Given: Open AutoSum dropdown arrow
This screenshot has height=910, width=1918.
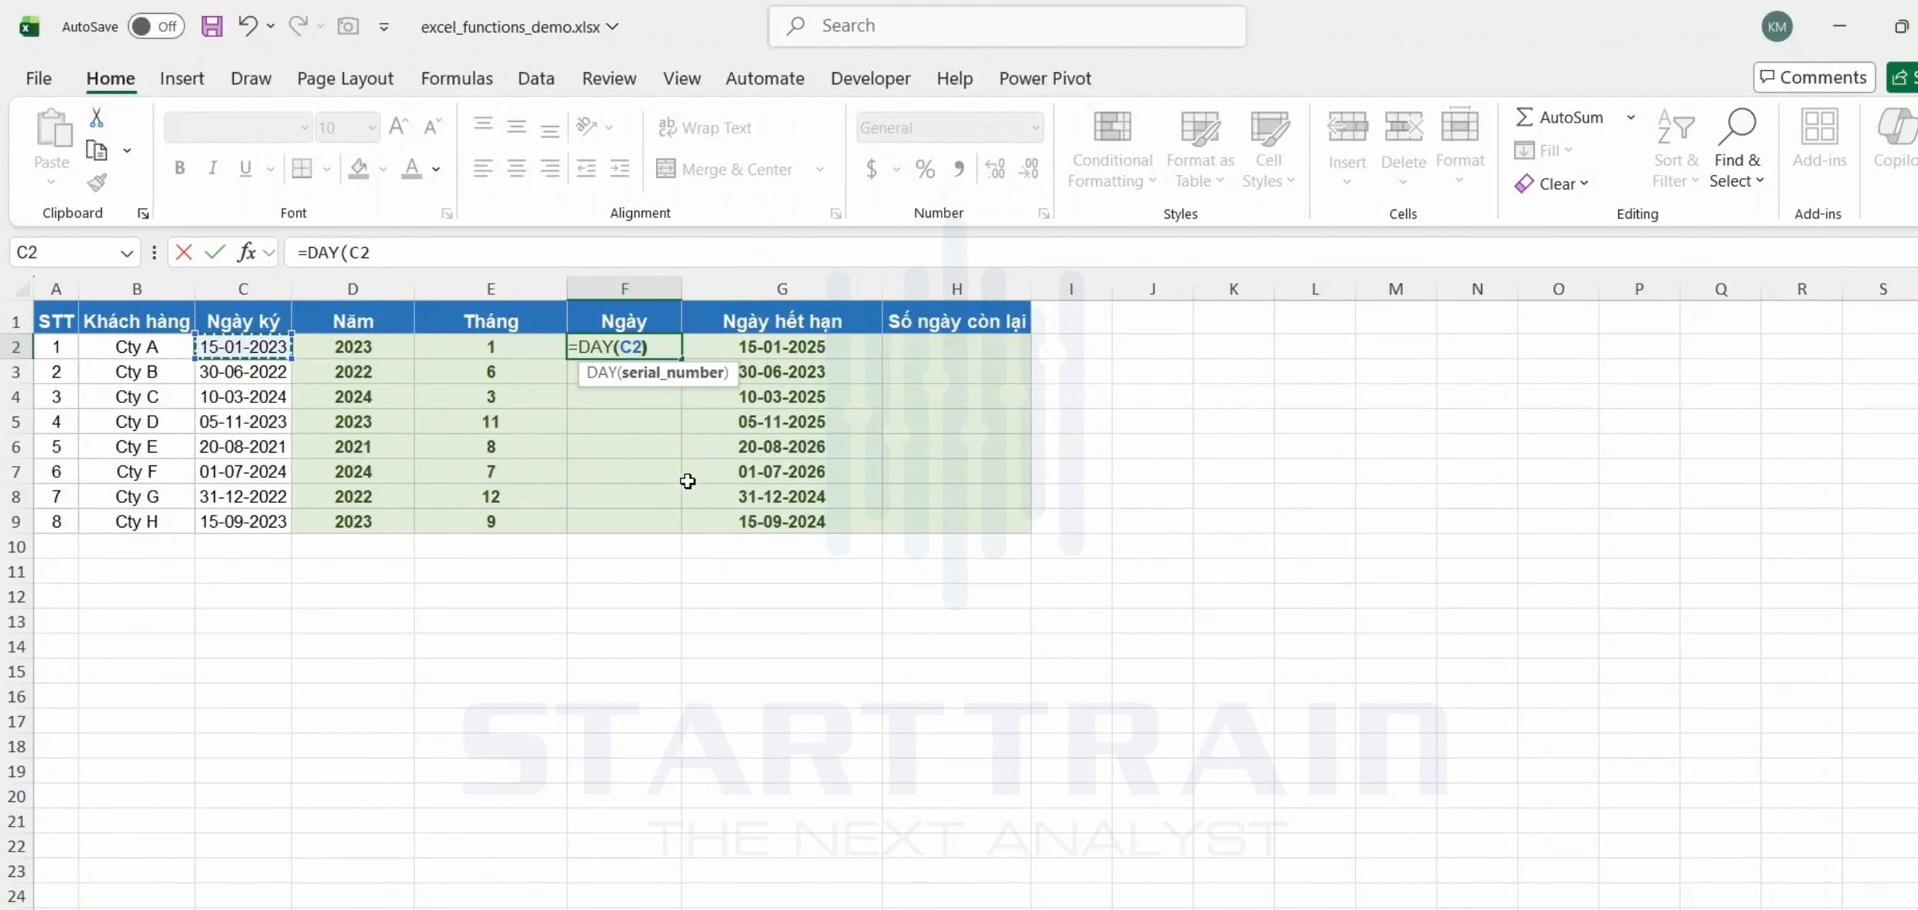Looking at the screenshot, I should [x=1631, y=117].
